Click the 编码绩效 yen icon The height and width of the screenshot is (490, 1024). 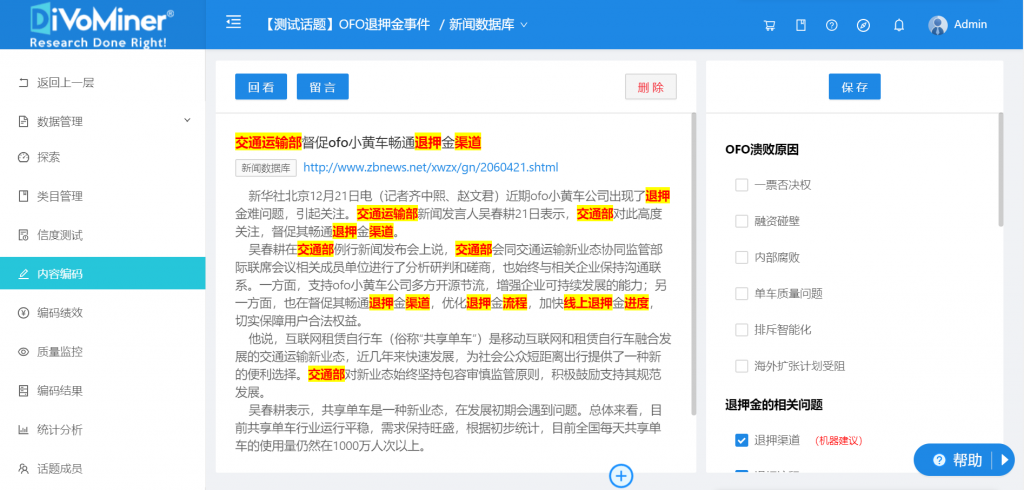pyautogui.click(x=24, y=312)
